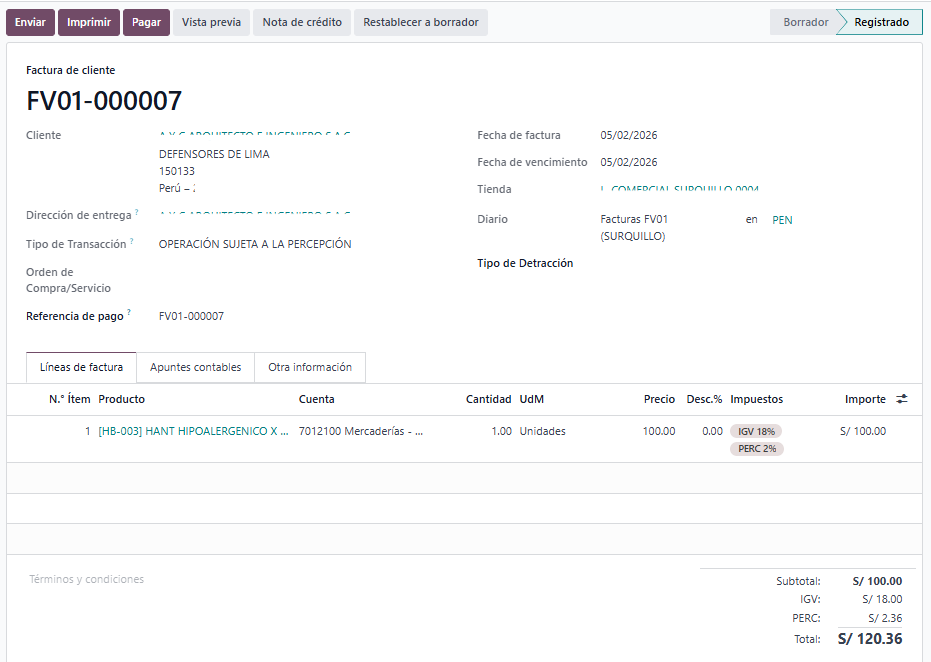The height and width of the screenshot is (662, 931).
Task: Switch to the Apuntes contables tab
Action: (195, 367)
